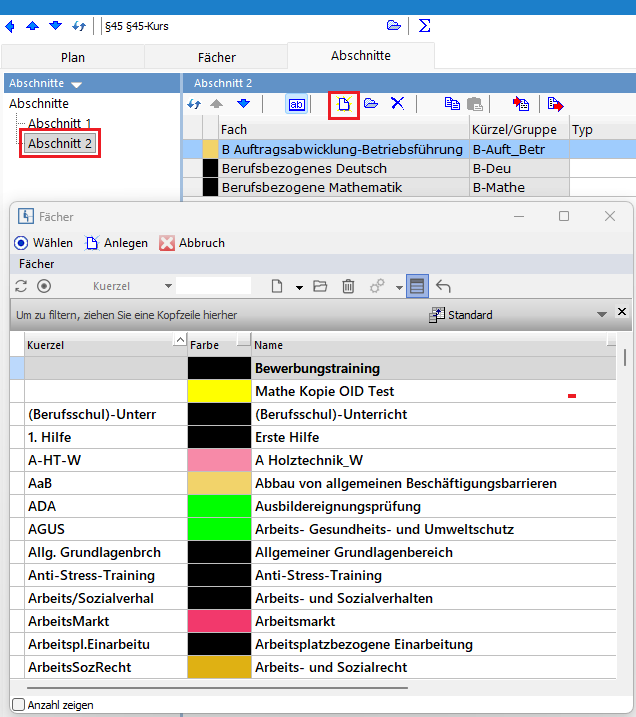This screenshot has height=717, width=636.
Task: Click the blue X delete icon
Action: click(x=397, y=103)
